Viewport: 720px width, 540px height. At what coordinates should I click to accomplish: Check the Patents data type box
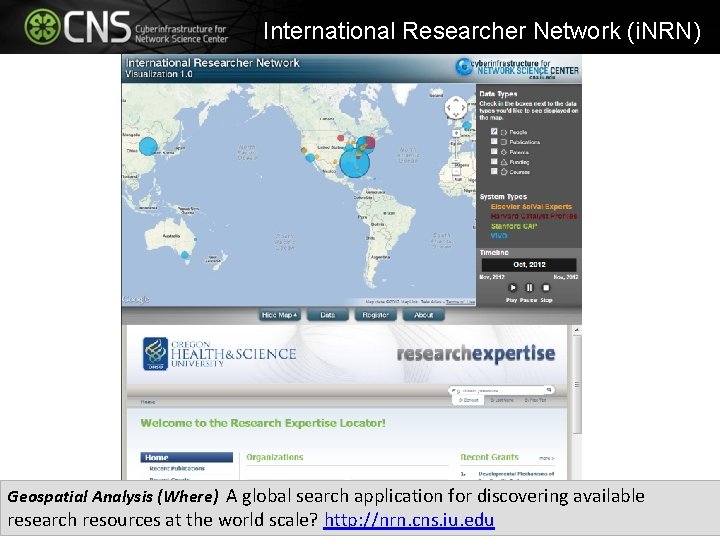(x=494, y=152)
